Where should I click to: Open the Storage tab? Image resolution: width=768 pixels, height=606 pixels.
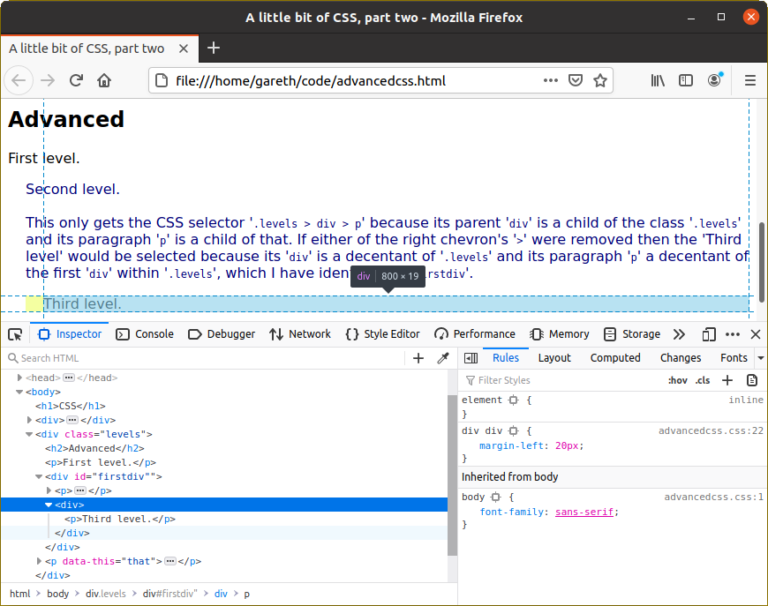coord(632,334)
